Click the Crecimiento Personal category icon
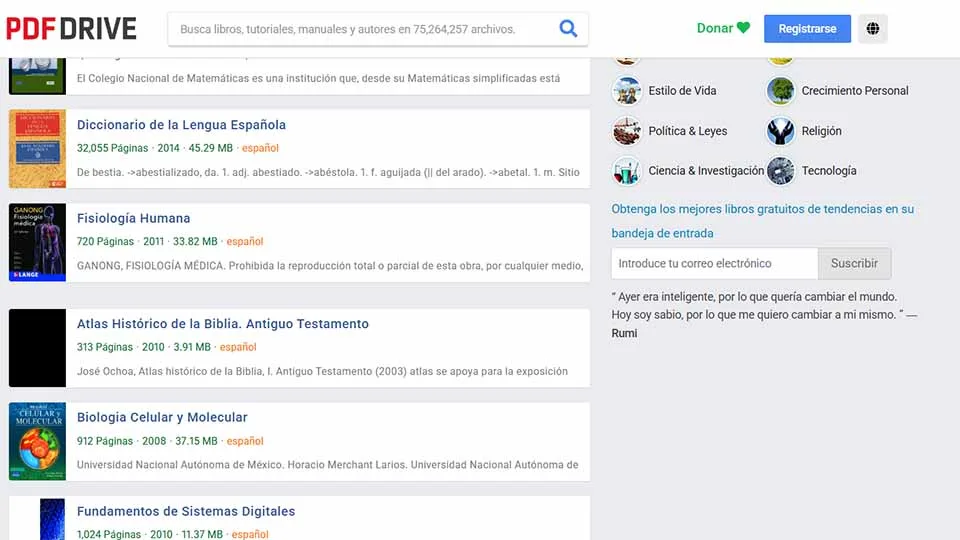The height and width of the screenshot is (540, 960). 780,91
